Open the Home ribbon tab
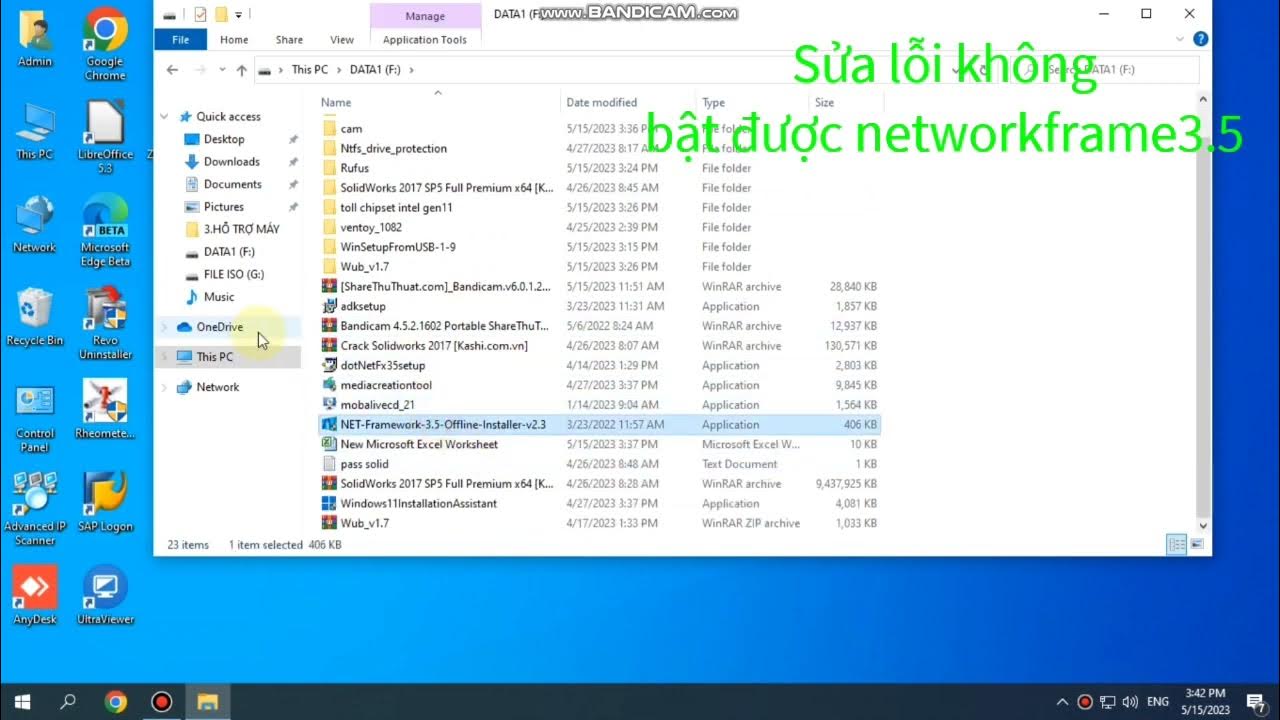Image resolution: width=1280 pixels, height=720 pixels. point(234,40)
